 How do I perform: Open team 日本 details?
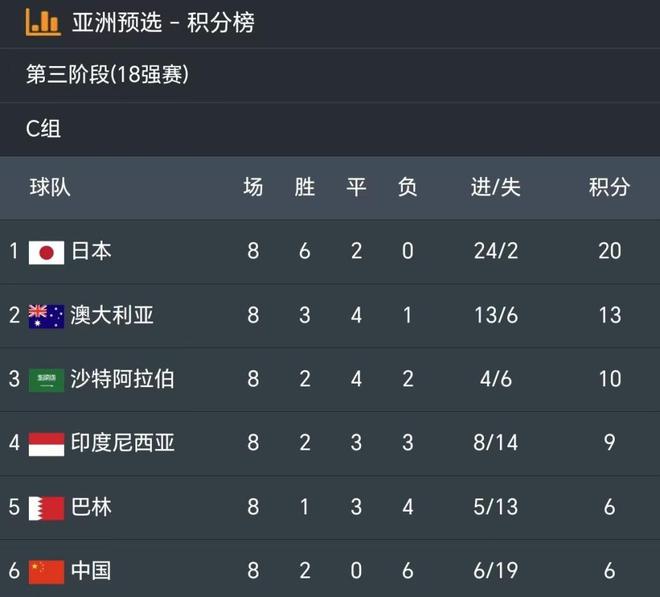pyautogui.click(x=91, y=251)
